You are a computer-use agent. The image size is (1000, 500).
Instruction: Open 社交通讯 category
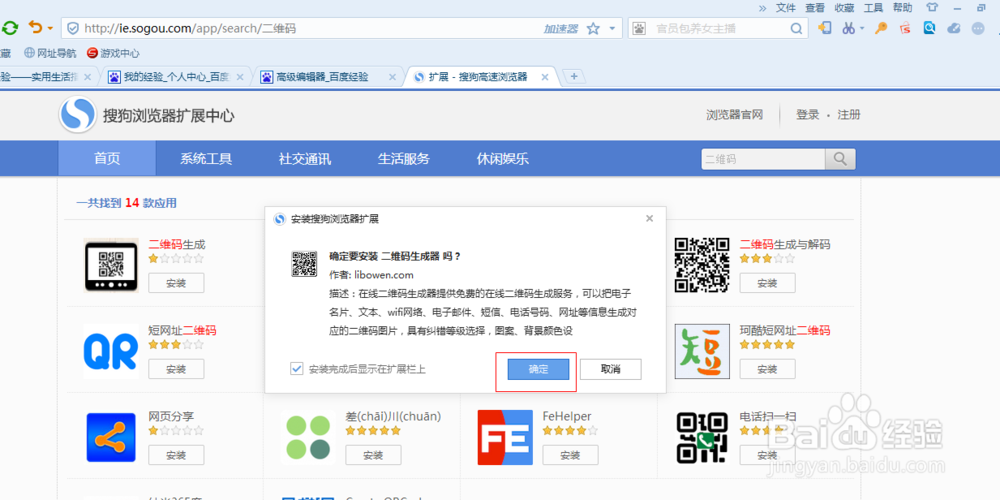point(305,159)
